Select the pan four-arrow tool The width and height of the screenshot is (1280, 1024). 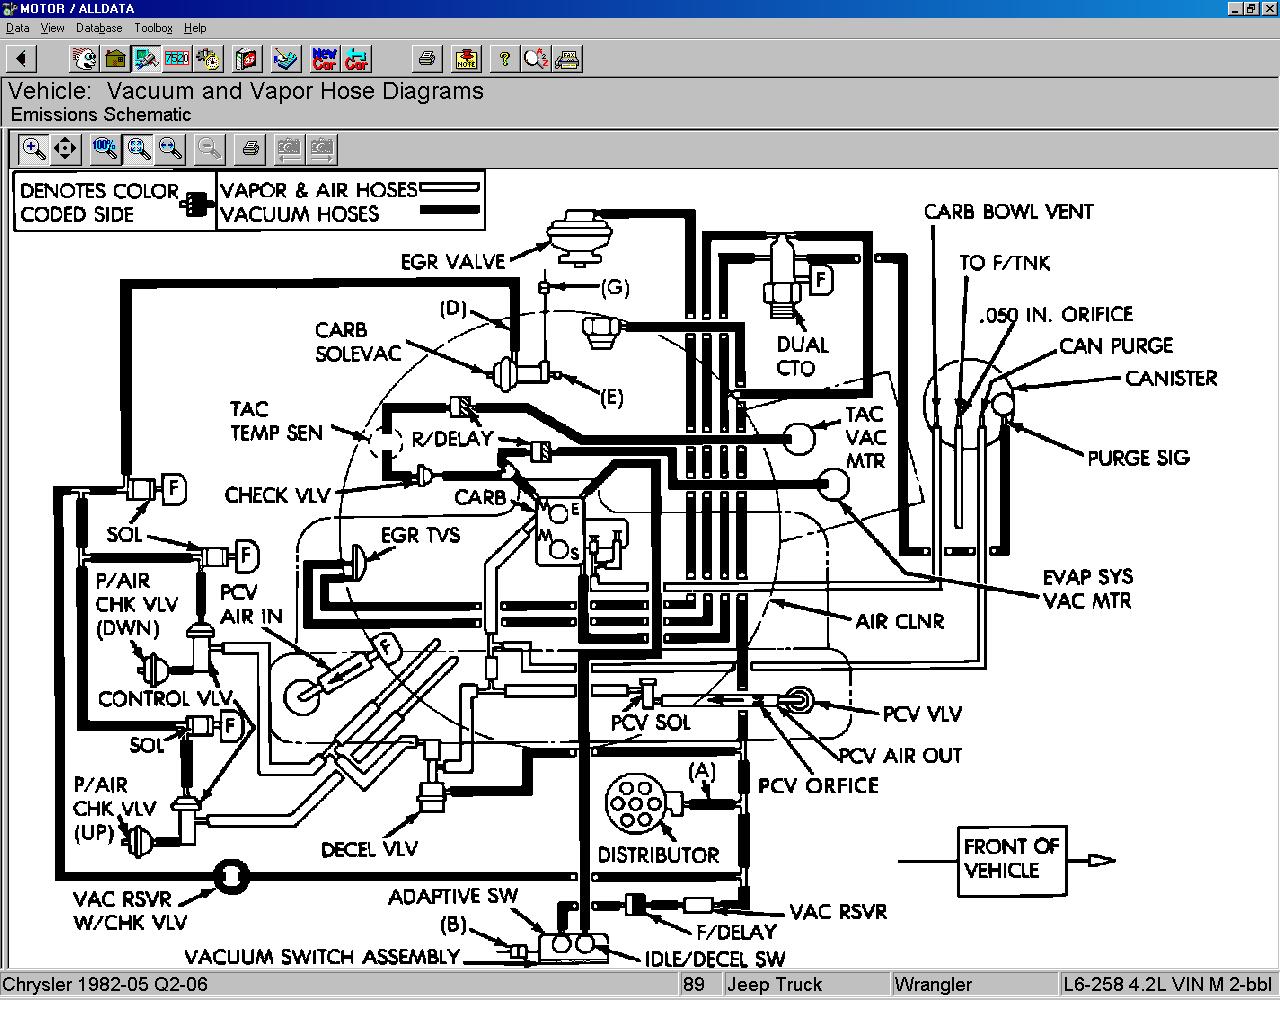coord(65,149)
